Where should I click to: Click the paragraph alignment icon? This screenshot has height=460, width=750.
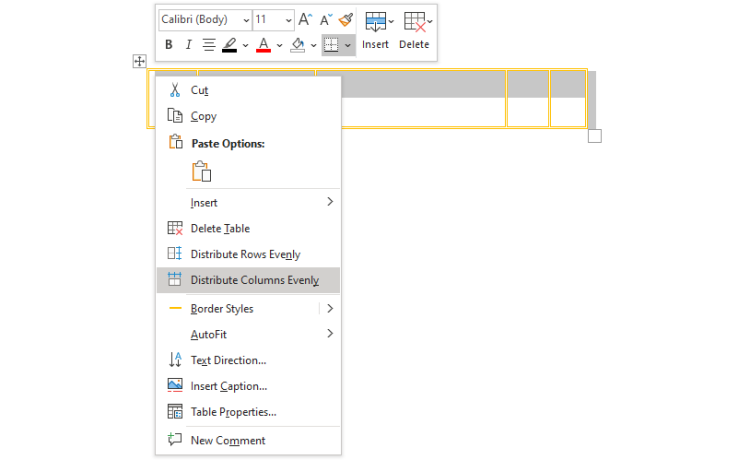click(x=209, y=45)
